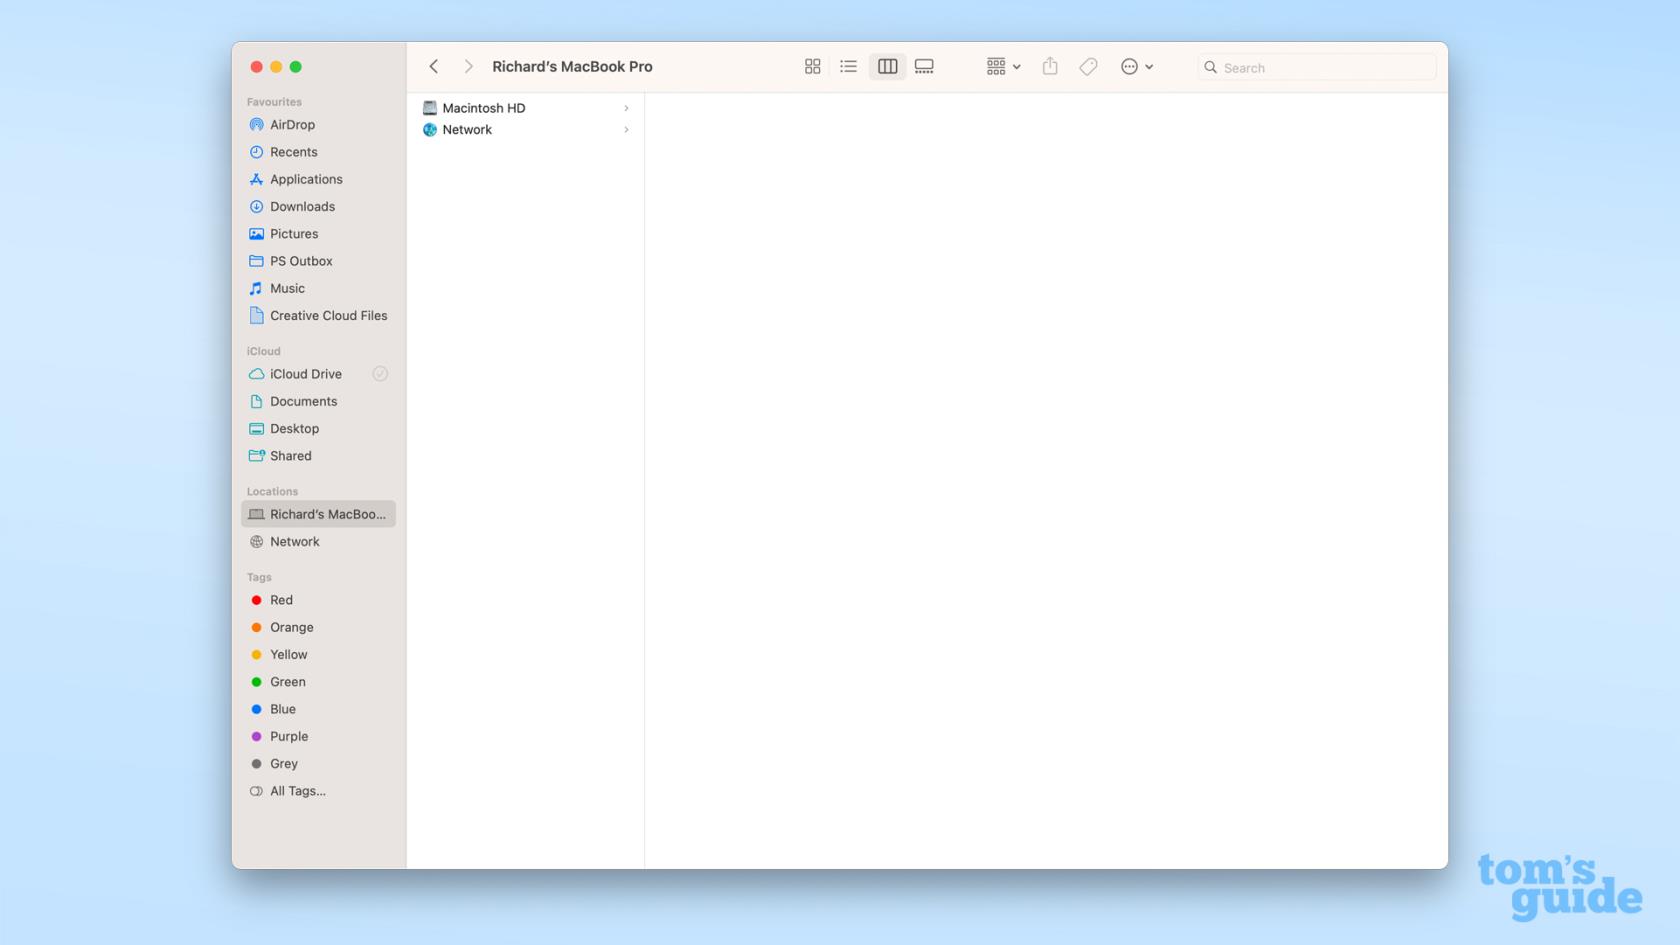Open the PS Outbox folder
The image size is (1680, 945).
point(319,261)
